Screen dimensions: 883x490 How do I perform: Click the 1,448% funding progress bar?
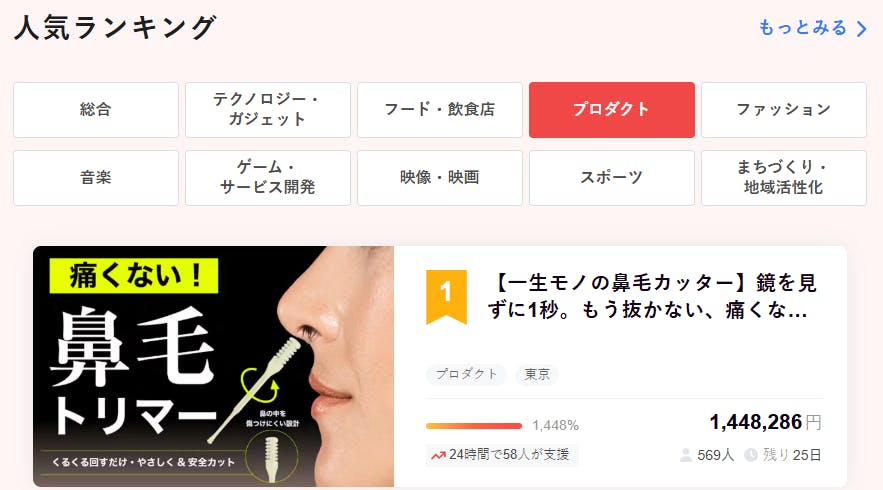point(474,426)
